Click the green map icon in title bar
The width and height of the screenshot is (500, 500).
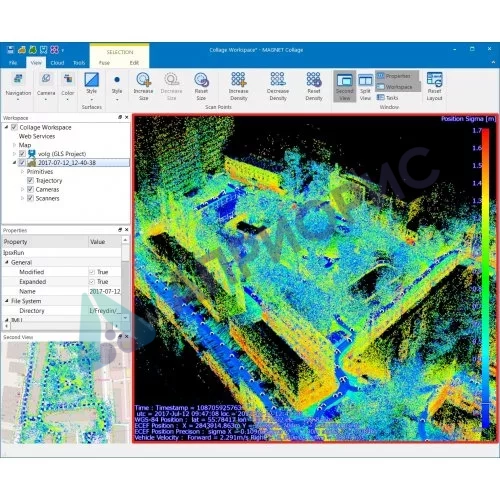(33, 50)
